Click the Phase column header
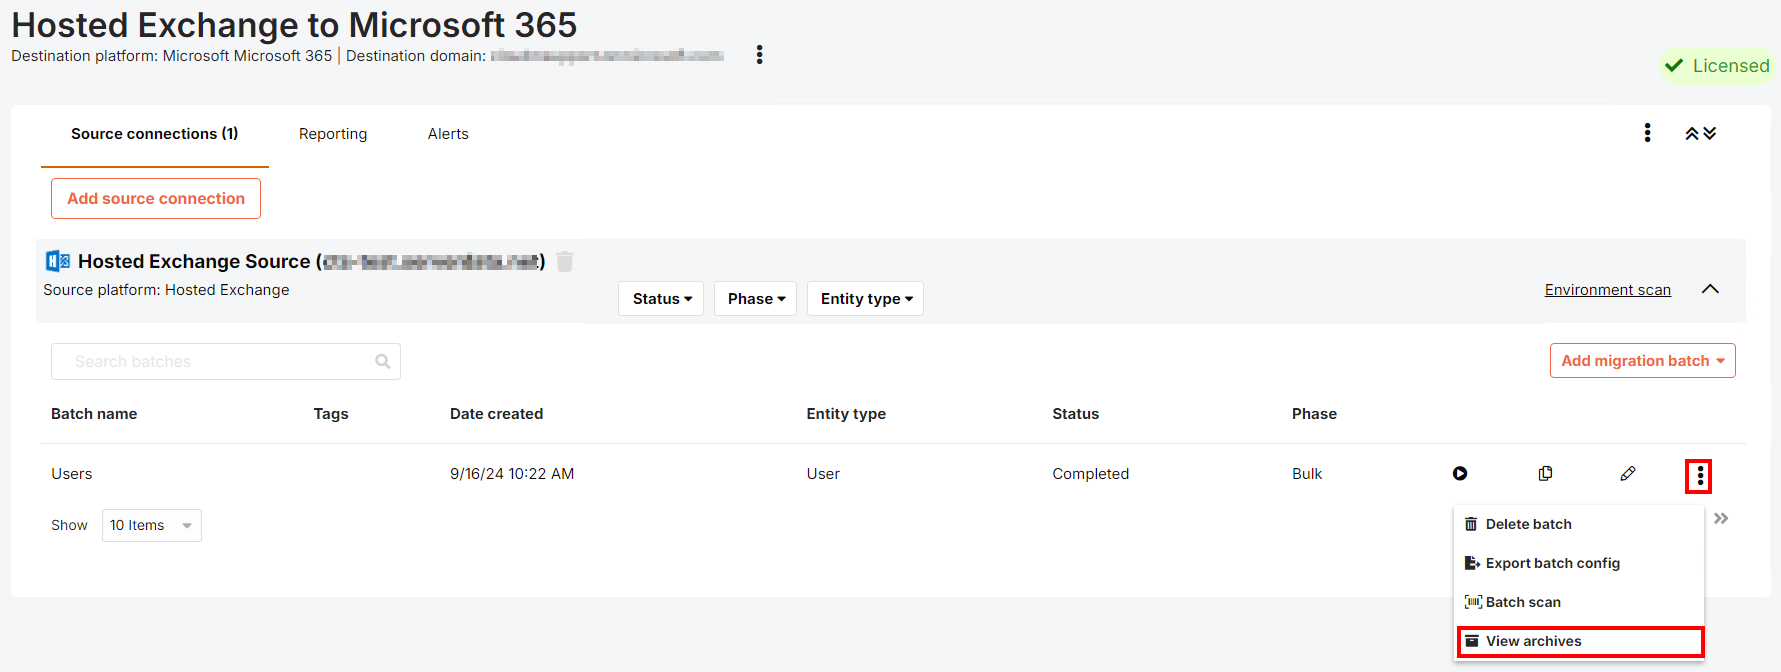Viewport: 1781px width, 672px height. click(x=1314, y=414)
